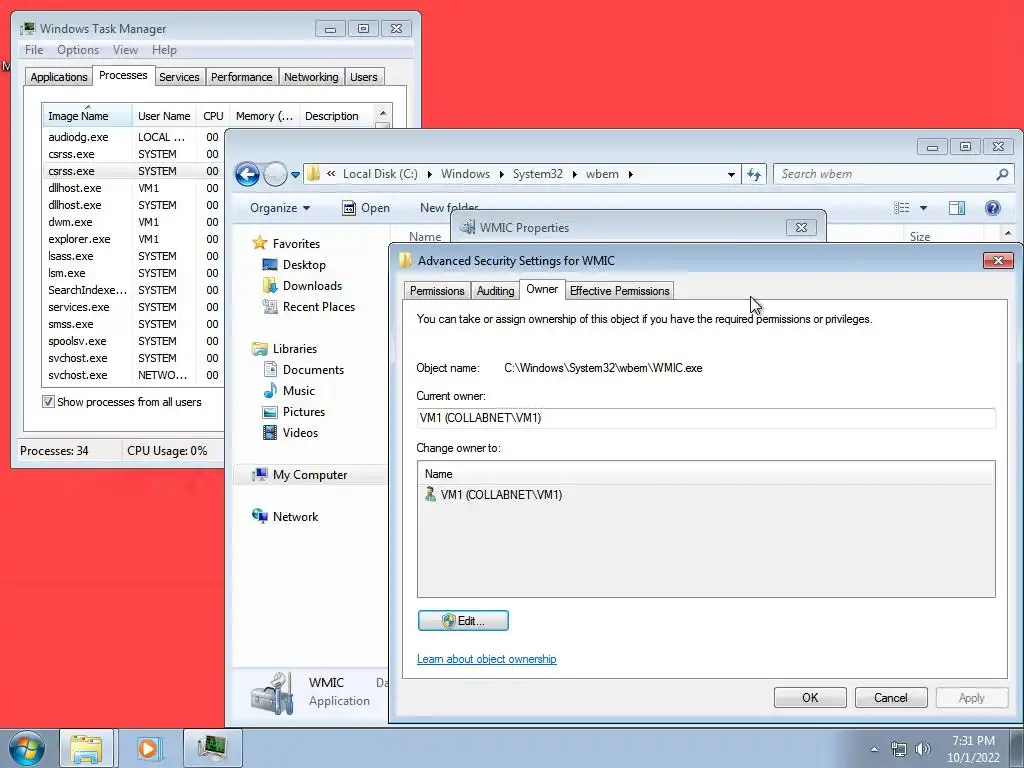Viewport: 1024px width, 768px height.
Task: Click the Edit... button with shield icon
Action: click(x=463, y=620)
